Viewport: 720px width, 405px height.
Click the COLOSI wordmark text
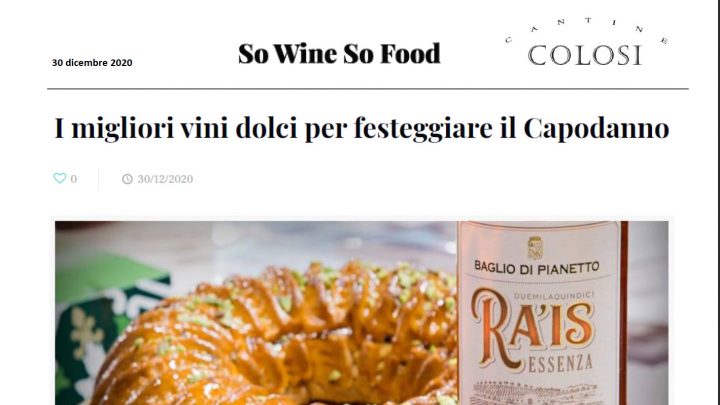tap(585, 55)
